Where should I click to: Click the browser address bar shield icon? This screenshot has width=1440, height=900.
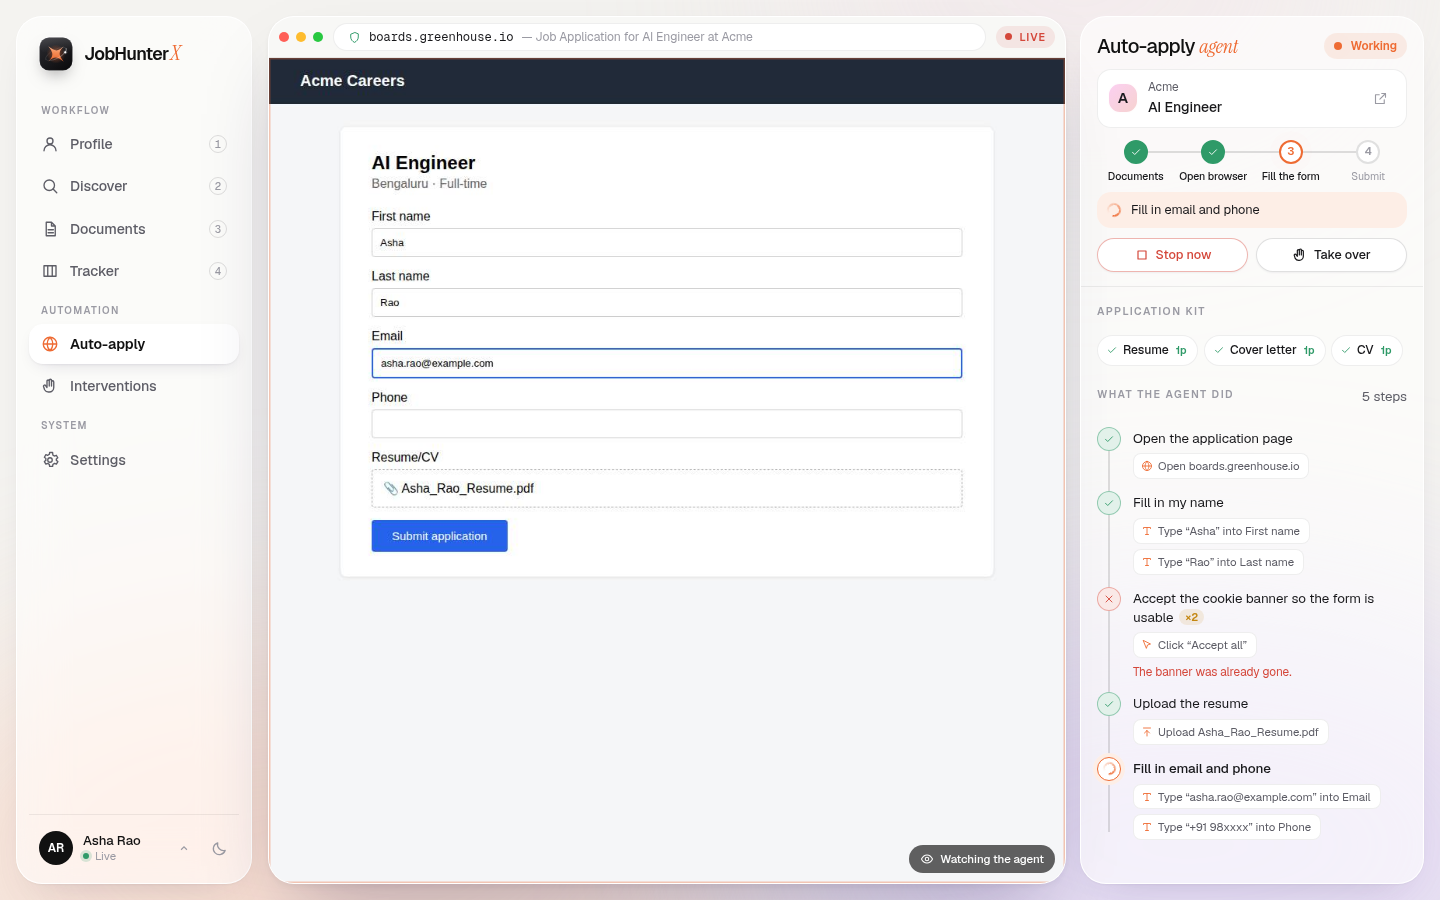[354, 37]
